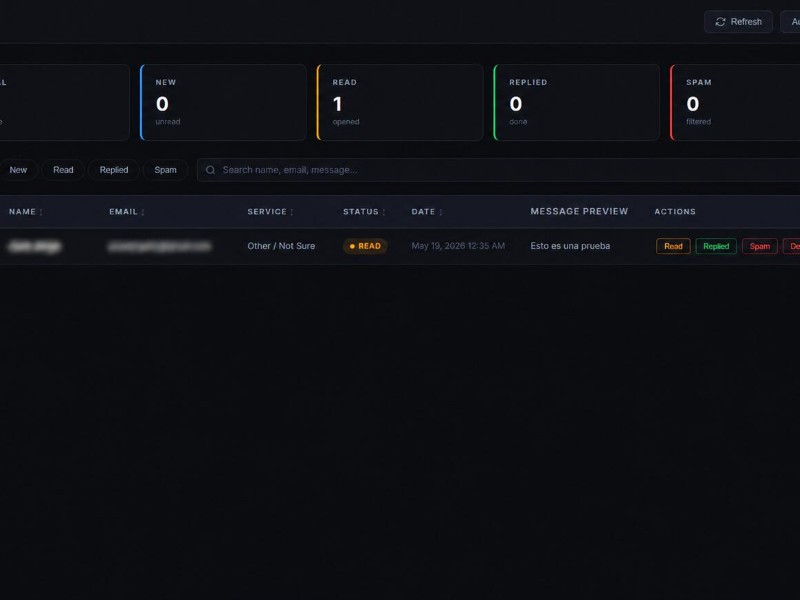The width and height of the screenshot is (800, 600).
Task: Mark the message as Read action button
Action: click(673, 246)
